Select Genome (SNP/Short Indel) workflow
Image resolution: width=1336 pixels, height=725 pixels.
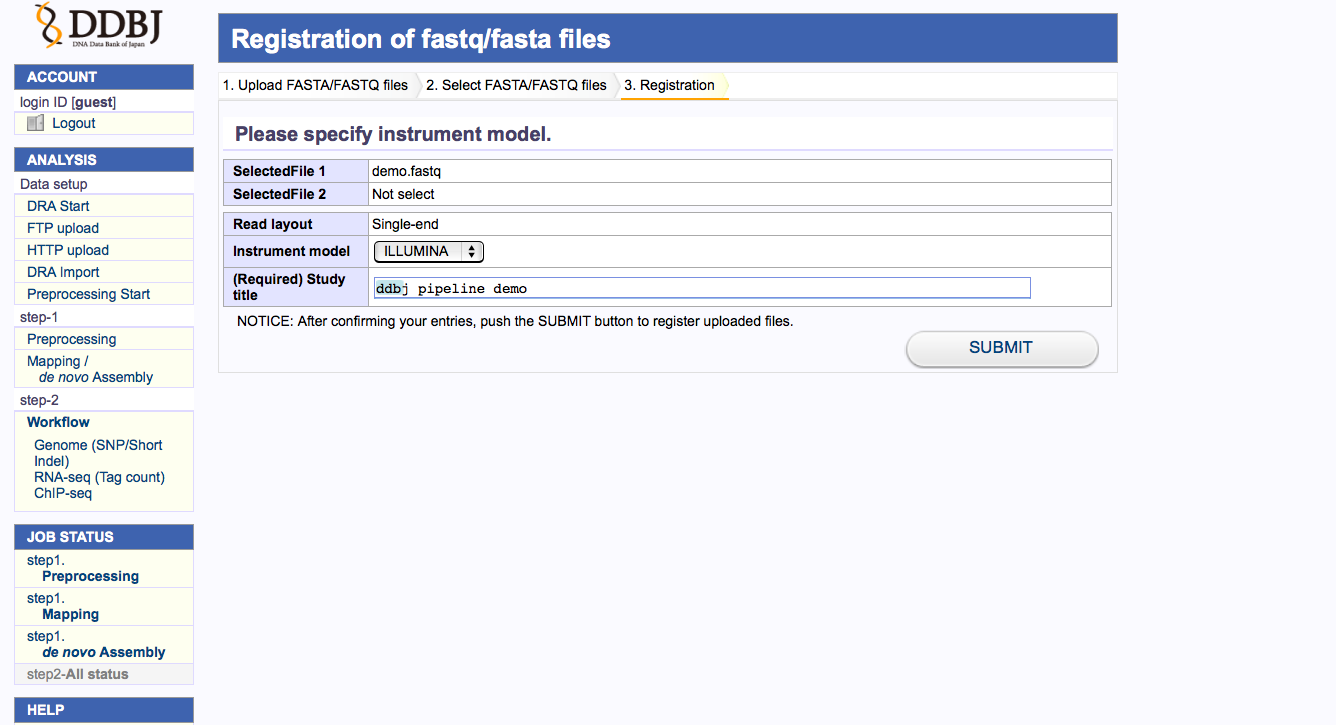pyautogui.click(x=98, y=453)
